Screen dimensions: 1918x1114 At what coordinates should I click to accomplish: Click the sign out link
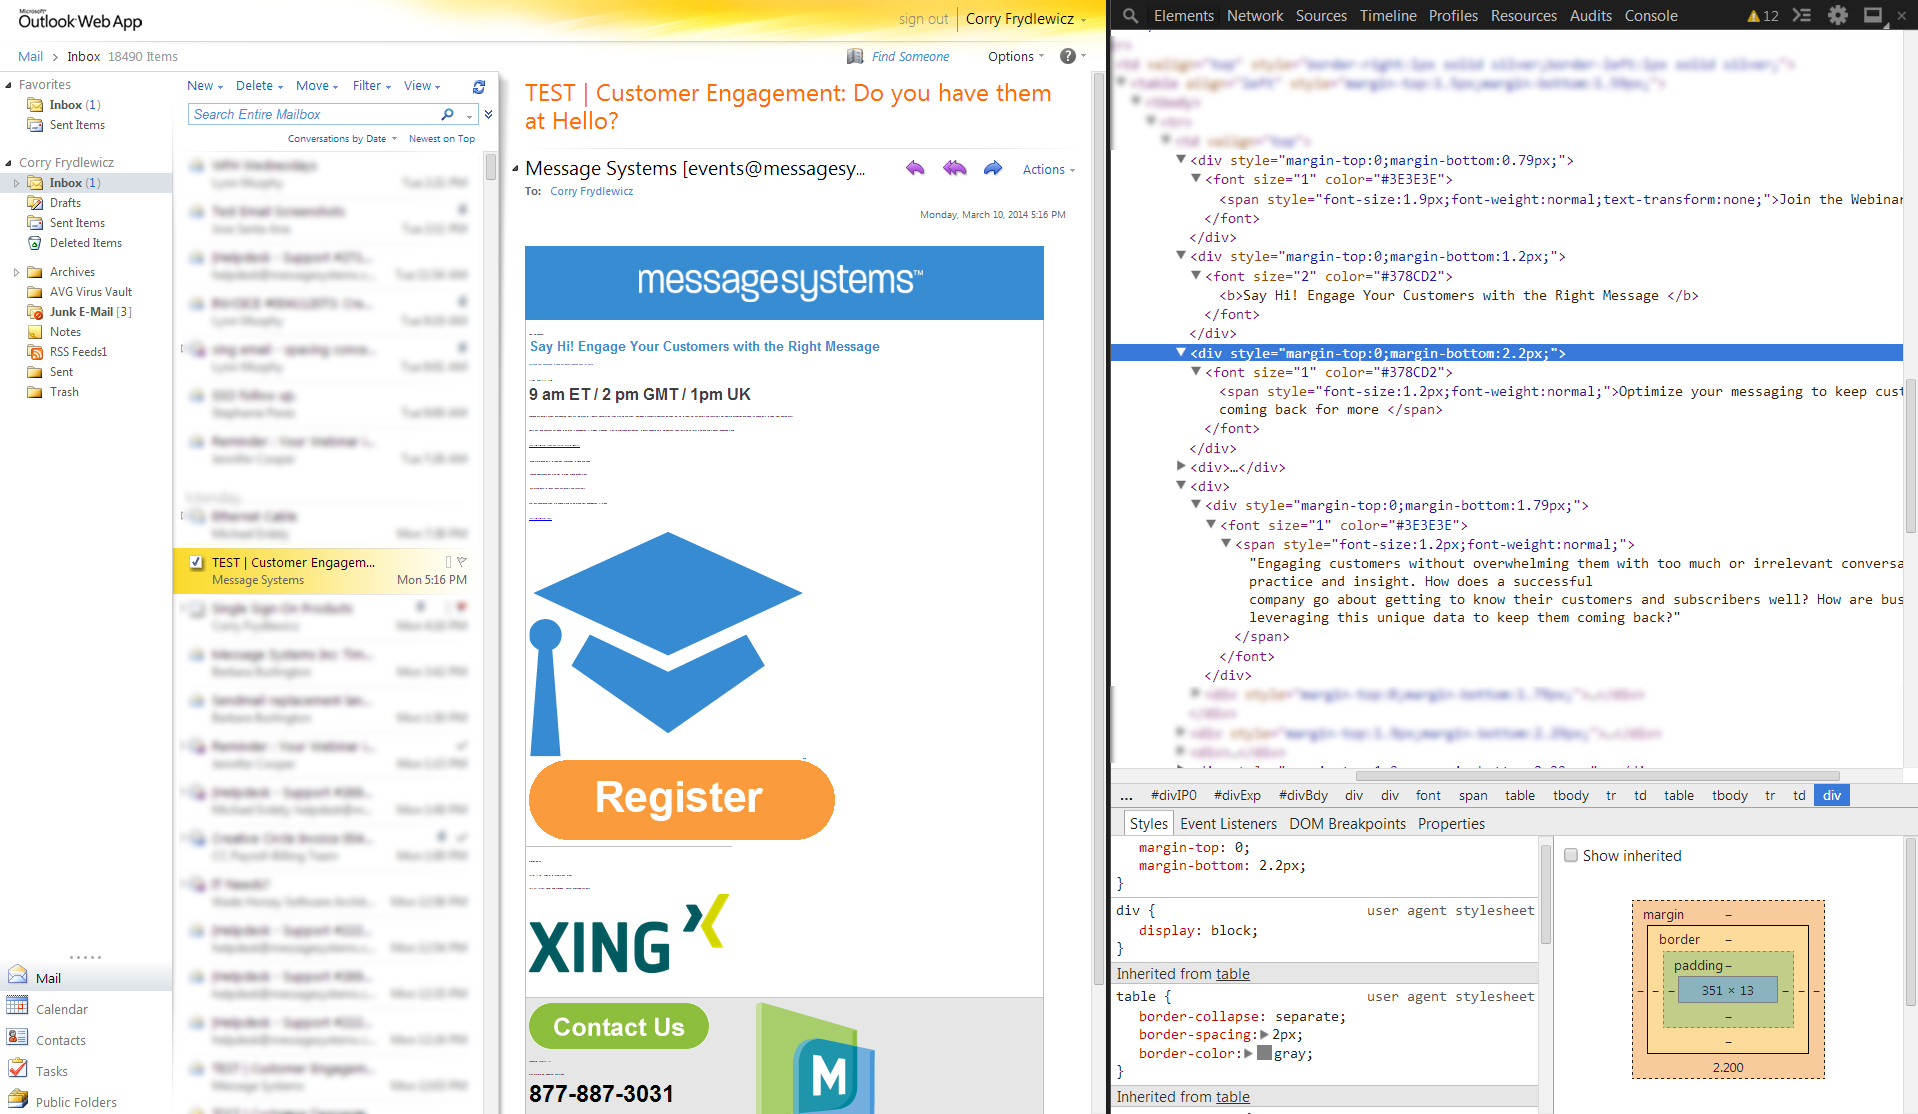pos(923,19)
